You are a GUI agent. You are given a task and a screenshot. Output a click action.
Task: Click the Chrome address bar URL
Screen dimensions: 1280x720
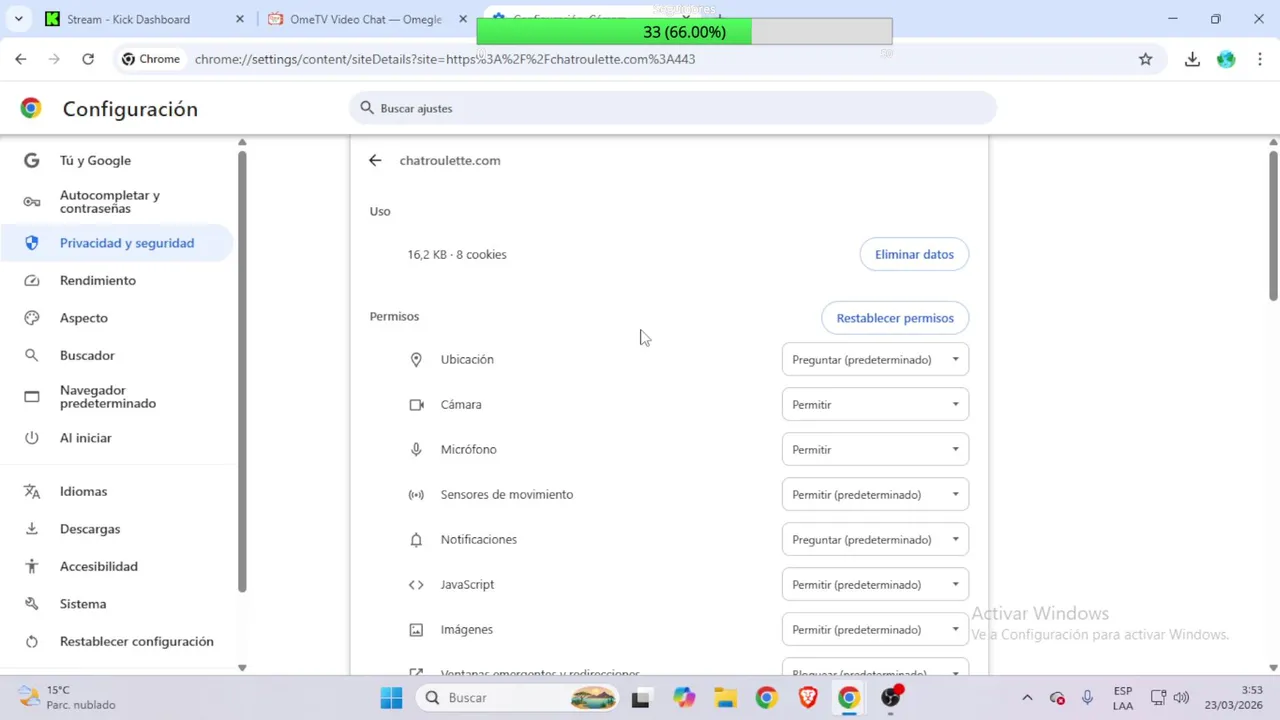click(x=445, y=59)
